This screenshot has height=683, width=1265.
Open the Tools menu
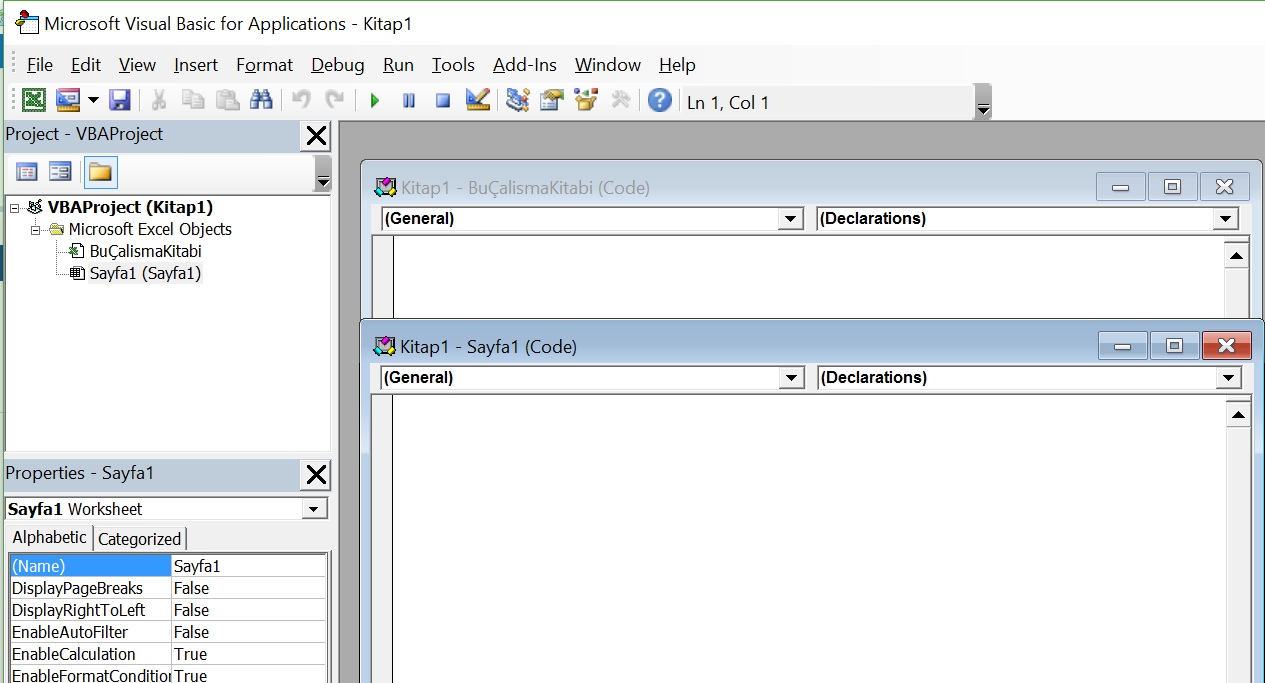point(453,65)
